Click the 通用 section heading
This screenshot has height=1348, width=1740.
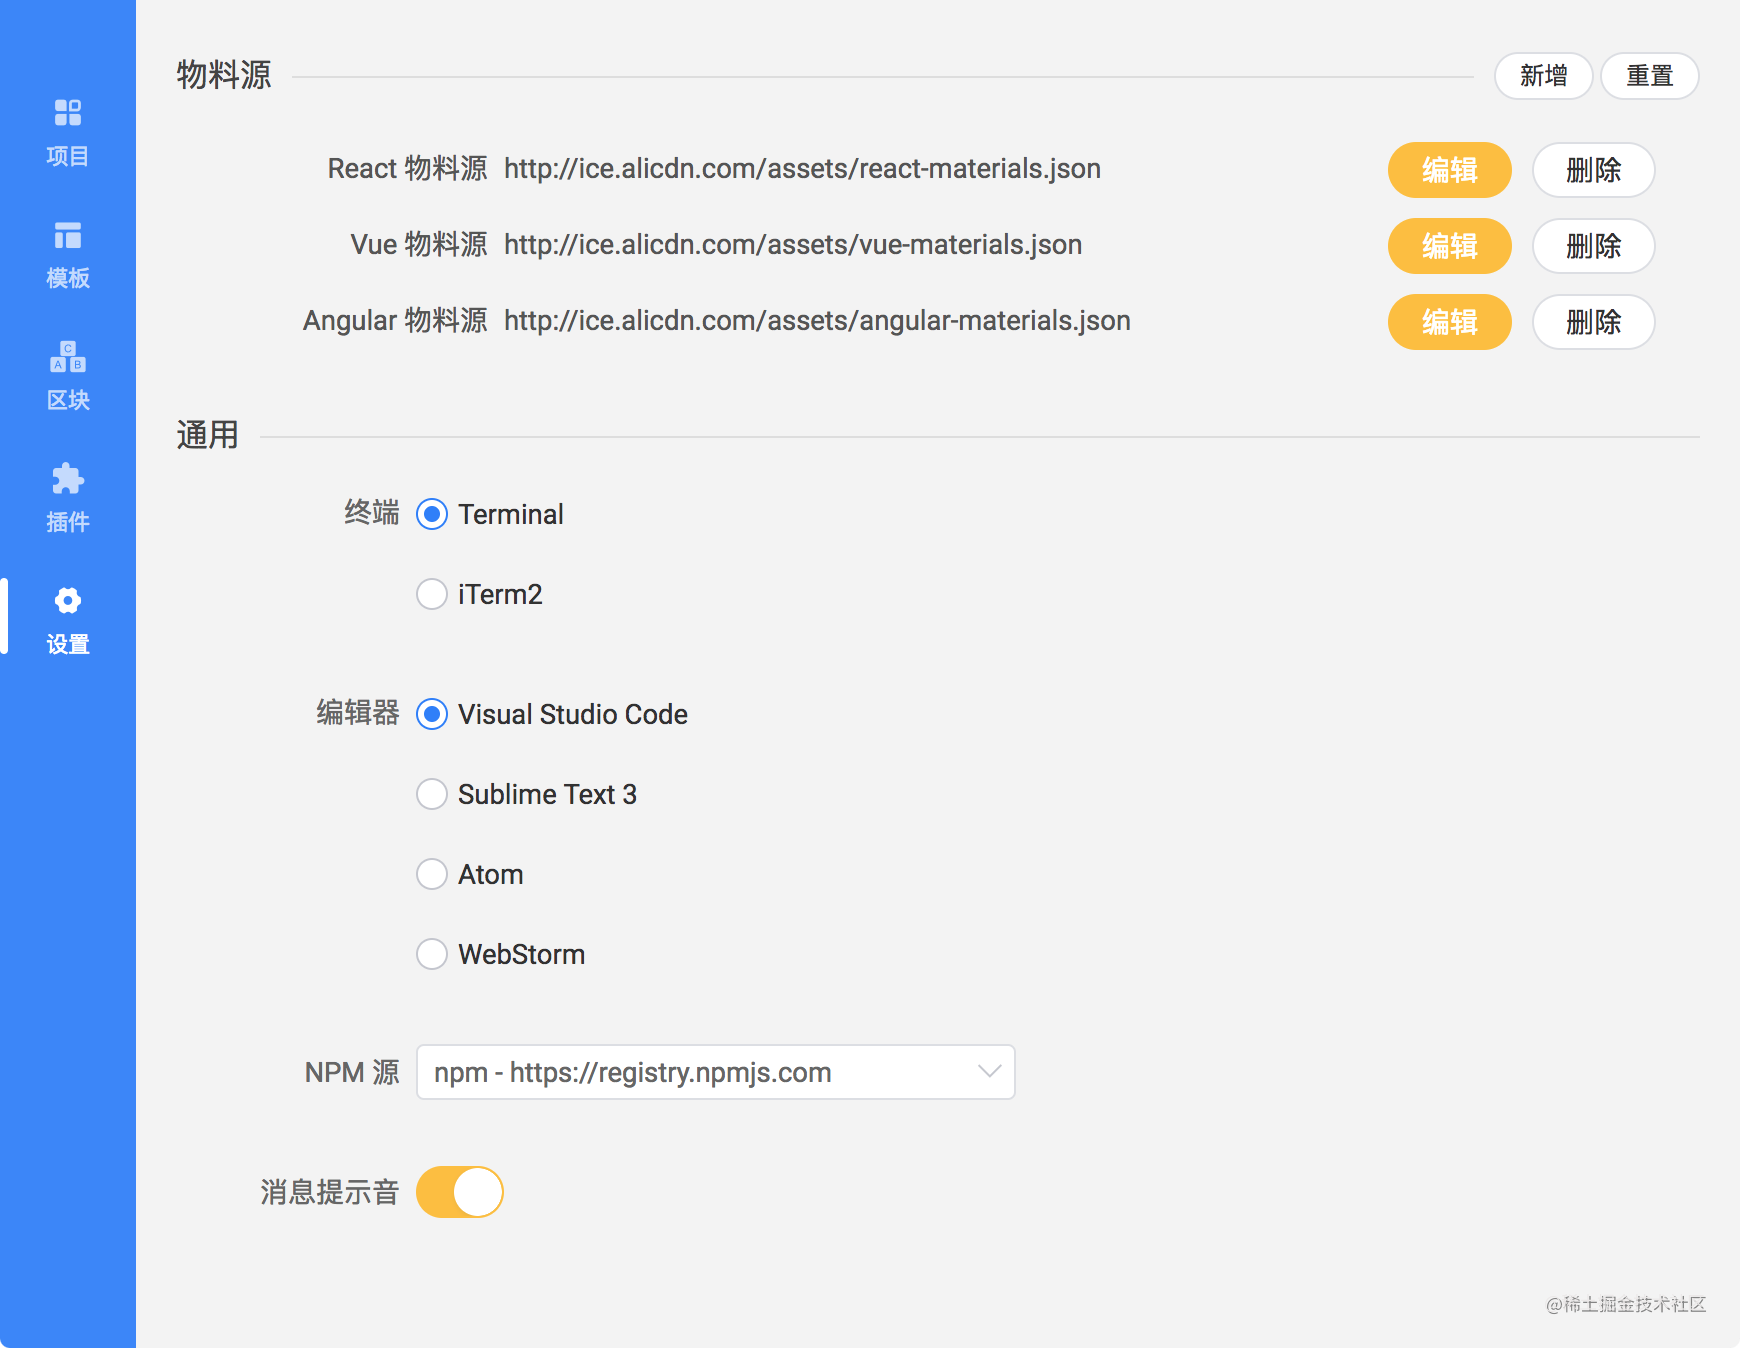[208, 435]
